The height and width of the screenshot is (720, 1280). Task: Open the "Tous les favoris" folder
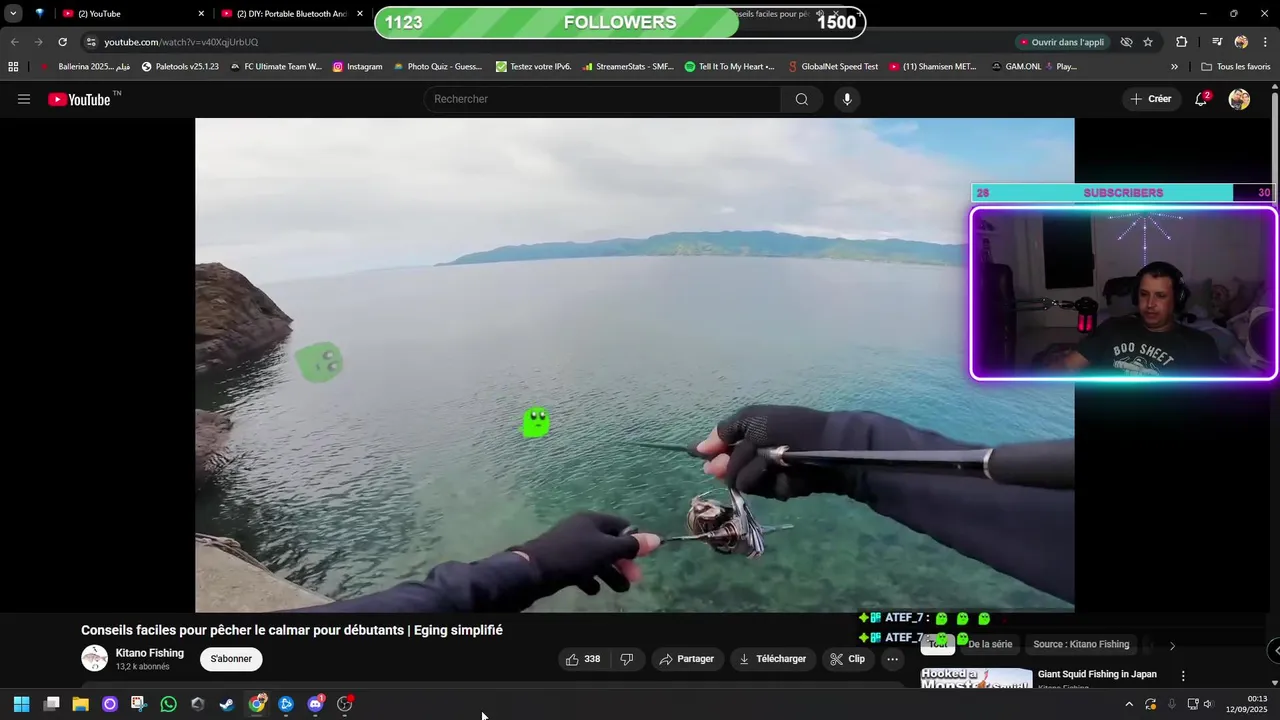pyautogui.click(x=1236, y=67)
